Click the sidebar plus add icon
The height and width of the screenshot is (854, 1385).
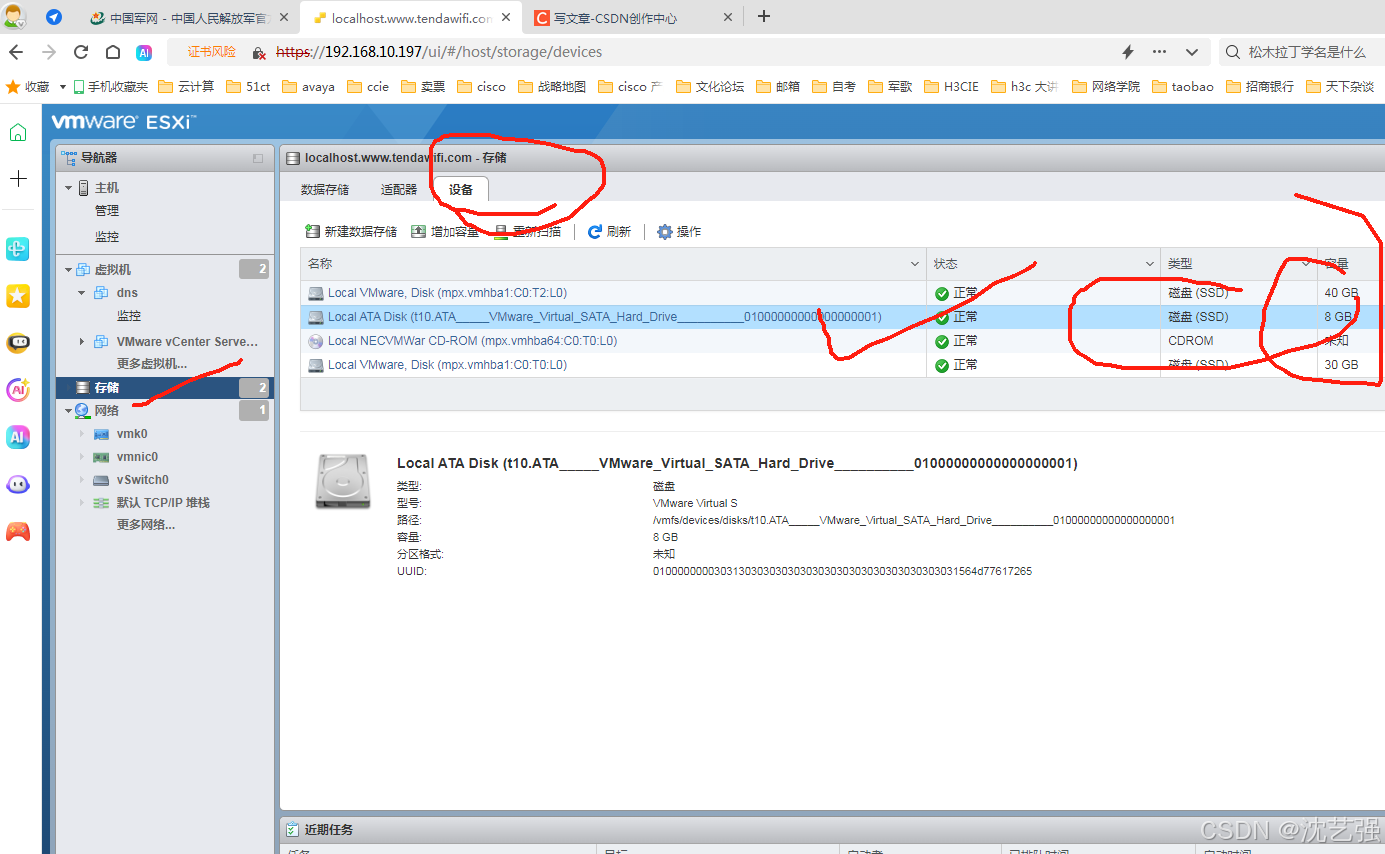(x=18, y=179)
